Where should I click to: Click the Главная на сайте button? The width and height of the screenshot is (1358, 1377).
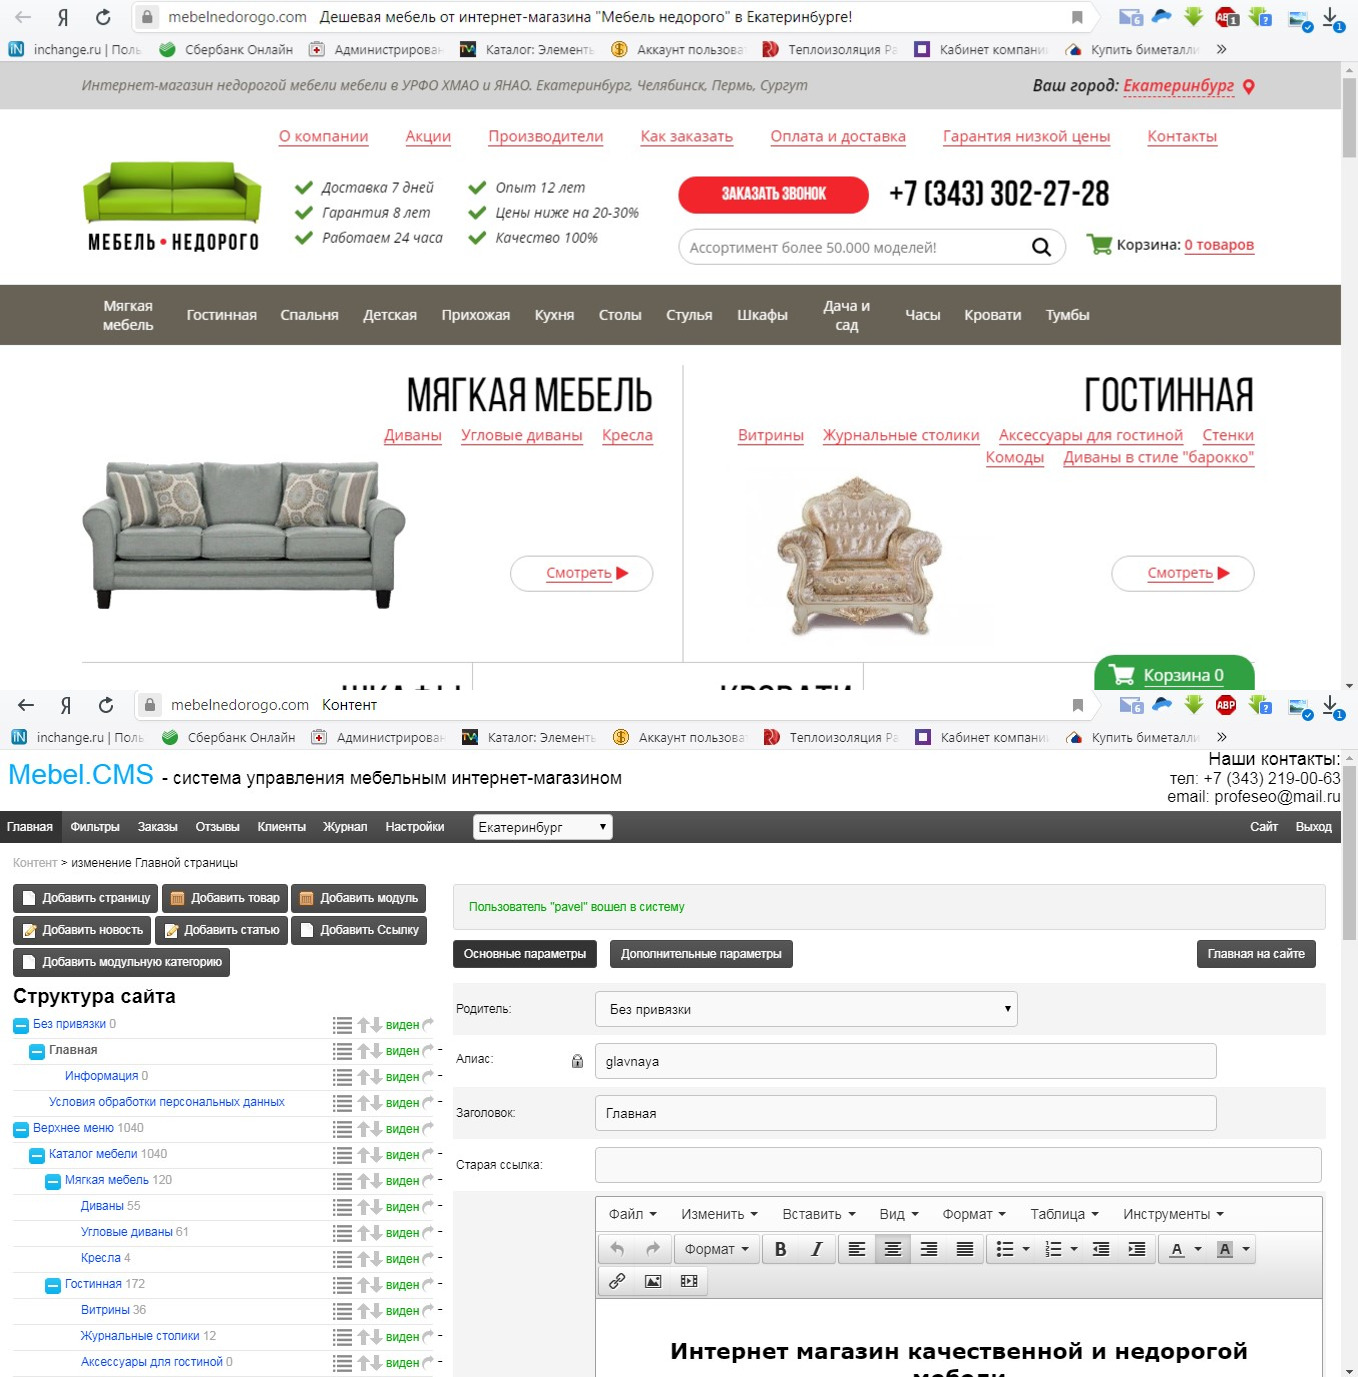[1256, 954]
